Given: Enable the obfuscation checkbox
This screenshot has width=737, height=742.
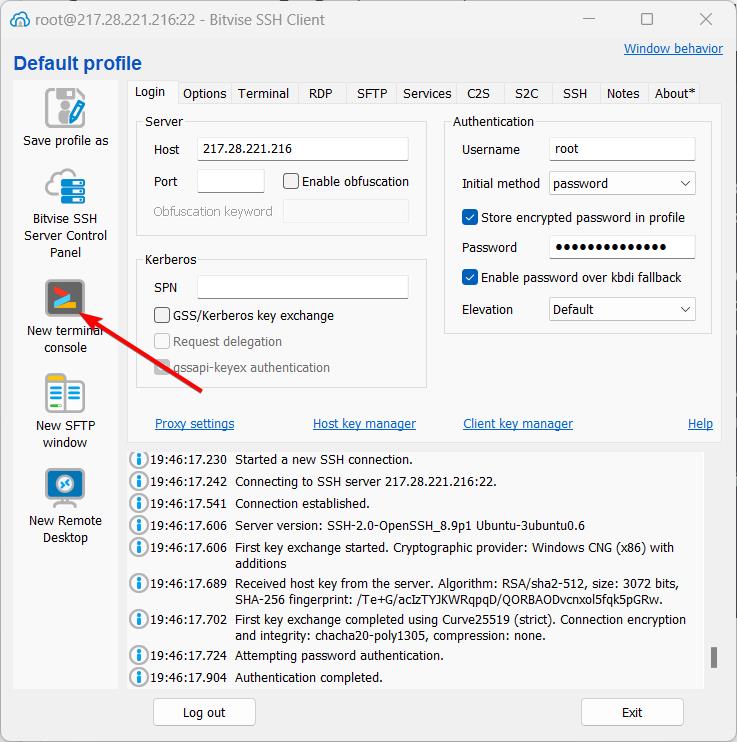Looking at the screenshot, I should click(292, 181).
